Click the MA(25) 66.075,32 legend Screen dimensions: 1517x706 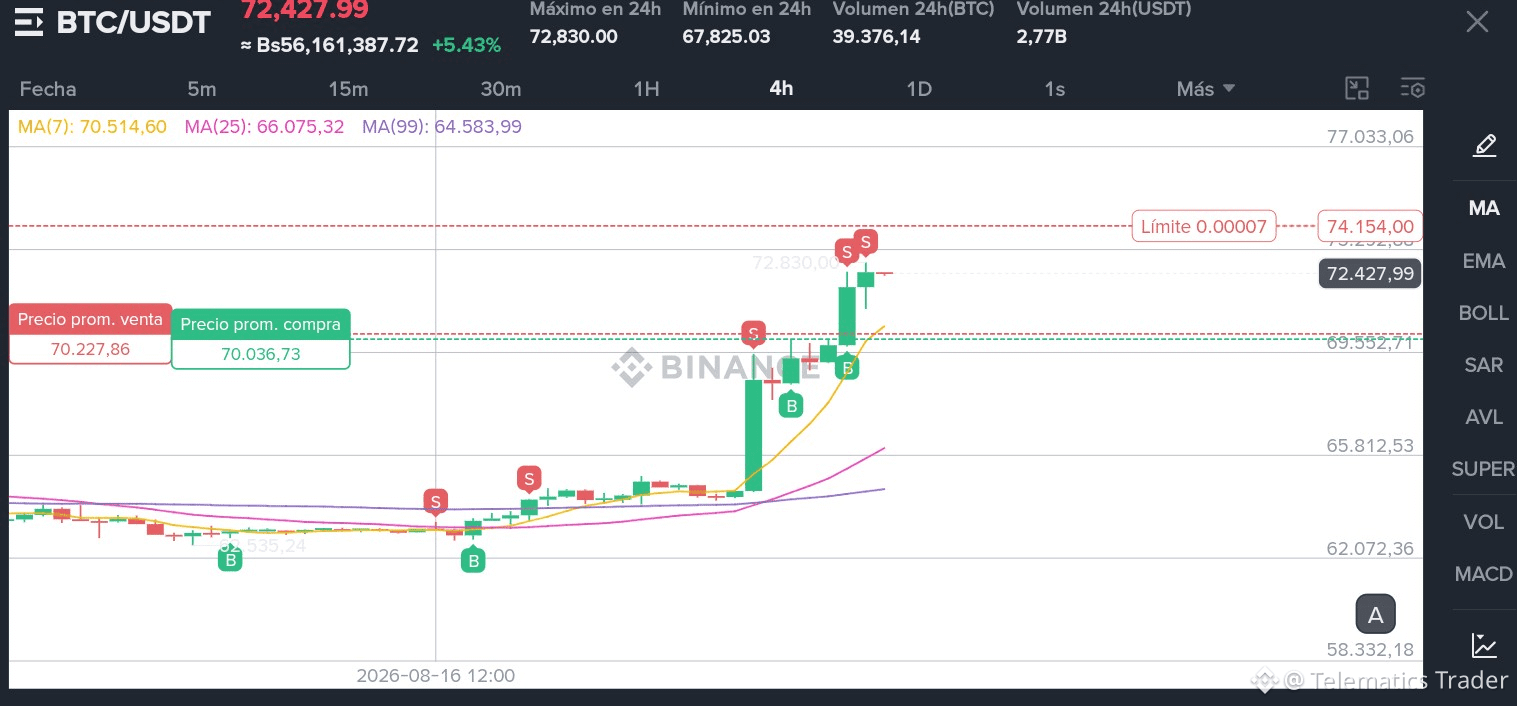(264, 127)
